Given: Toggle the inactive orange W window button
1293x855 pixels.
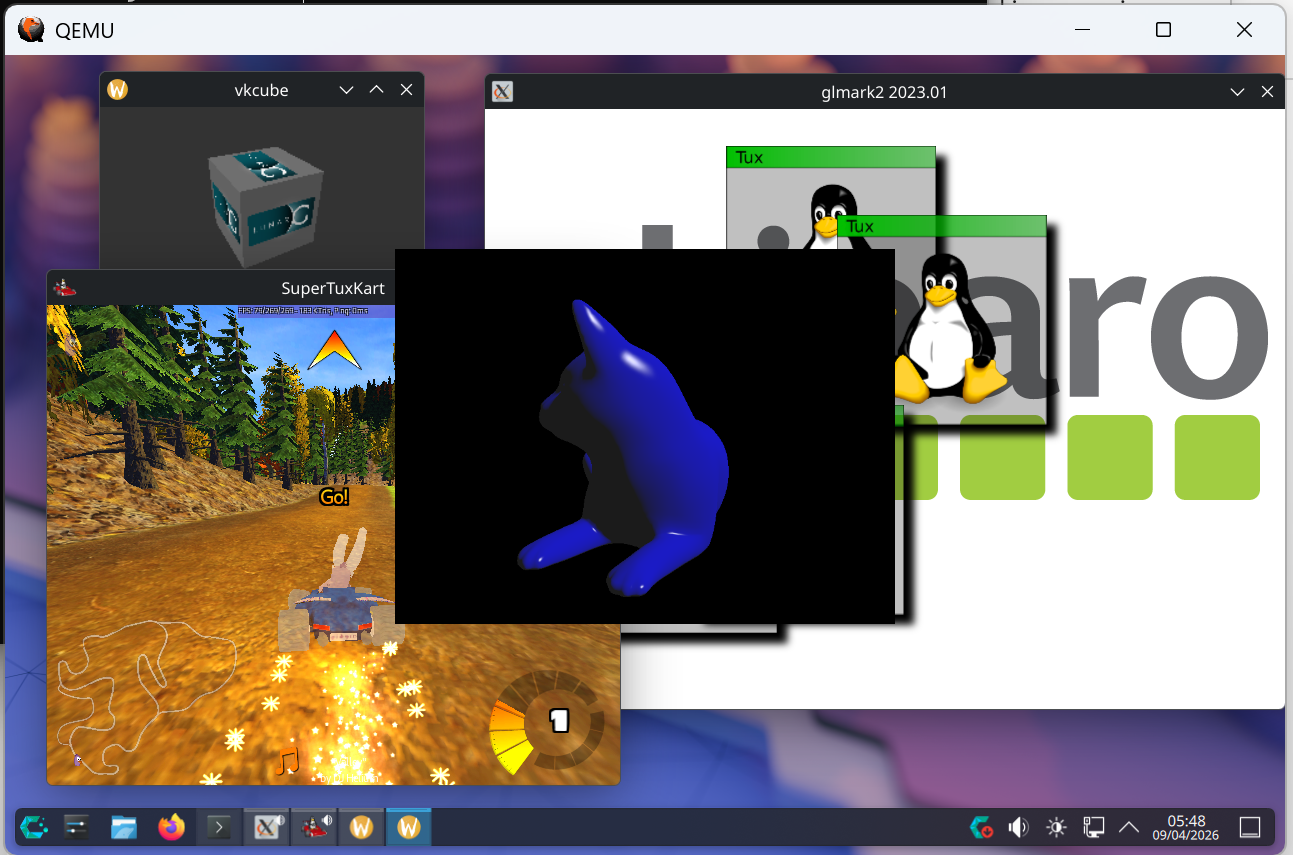Looking at the screenshot, I should click(x=361, y=827).
